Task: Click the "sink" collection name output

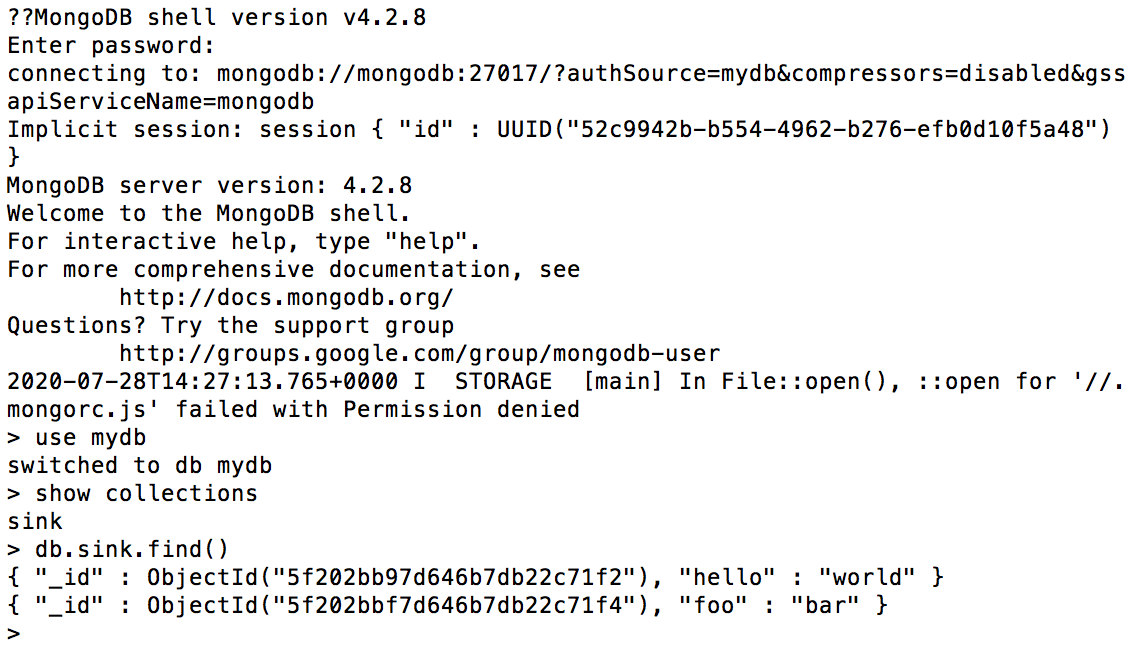Action: tap(35, 521)
